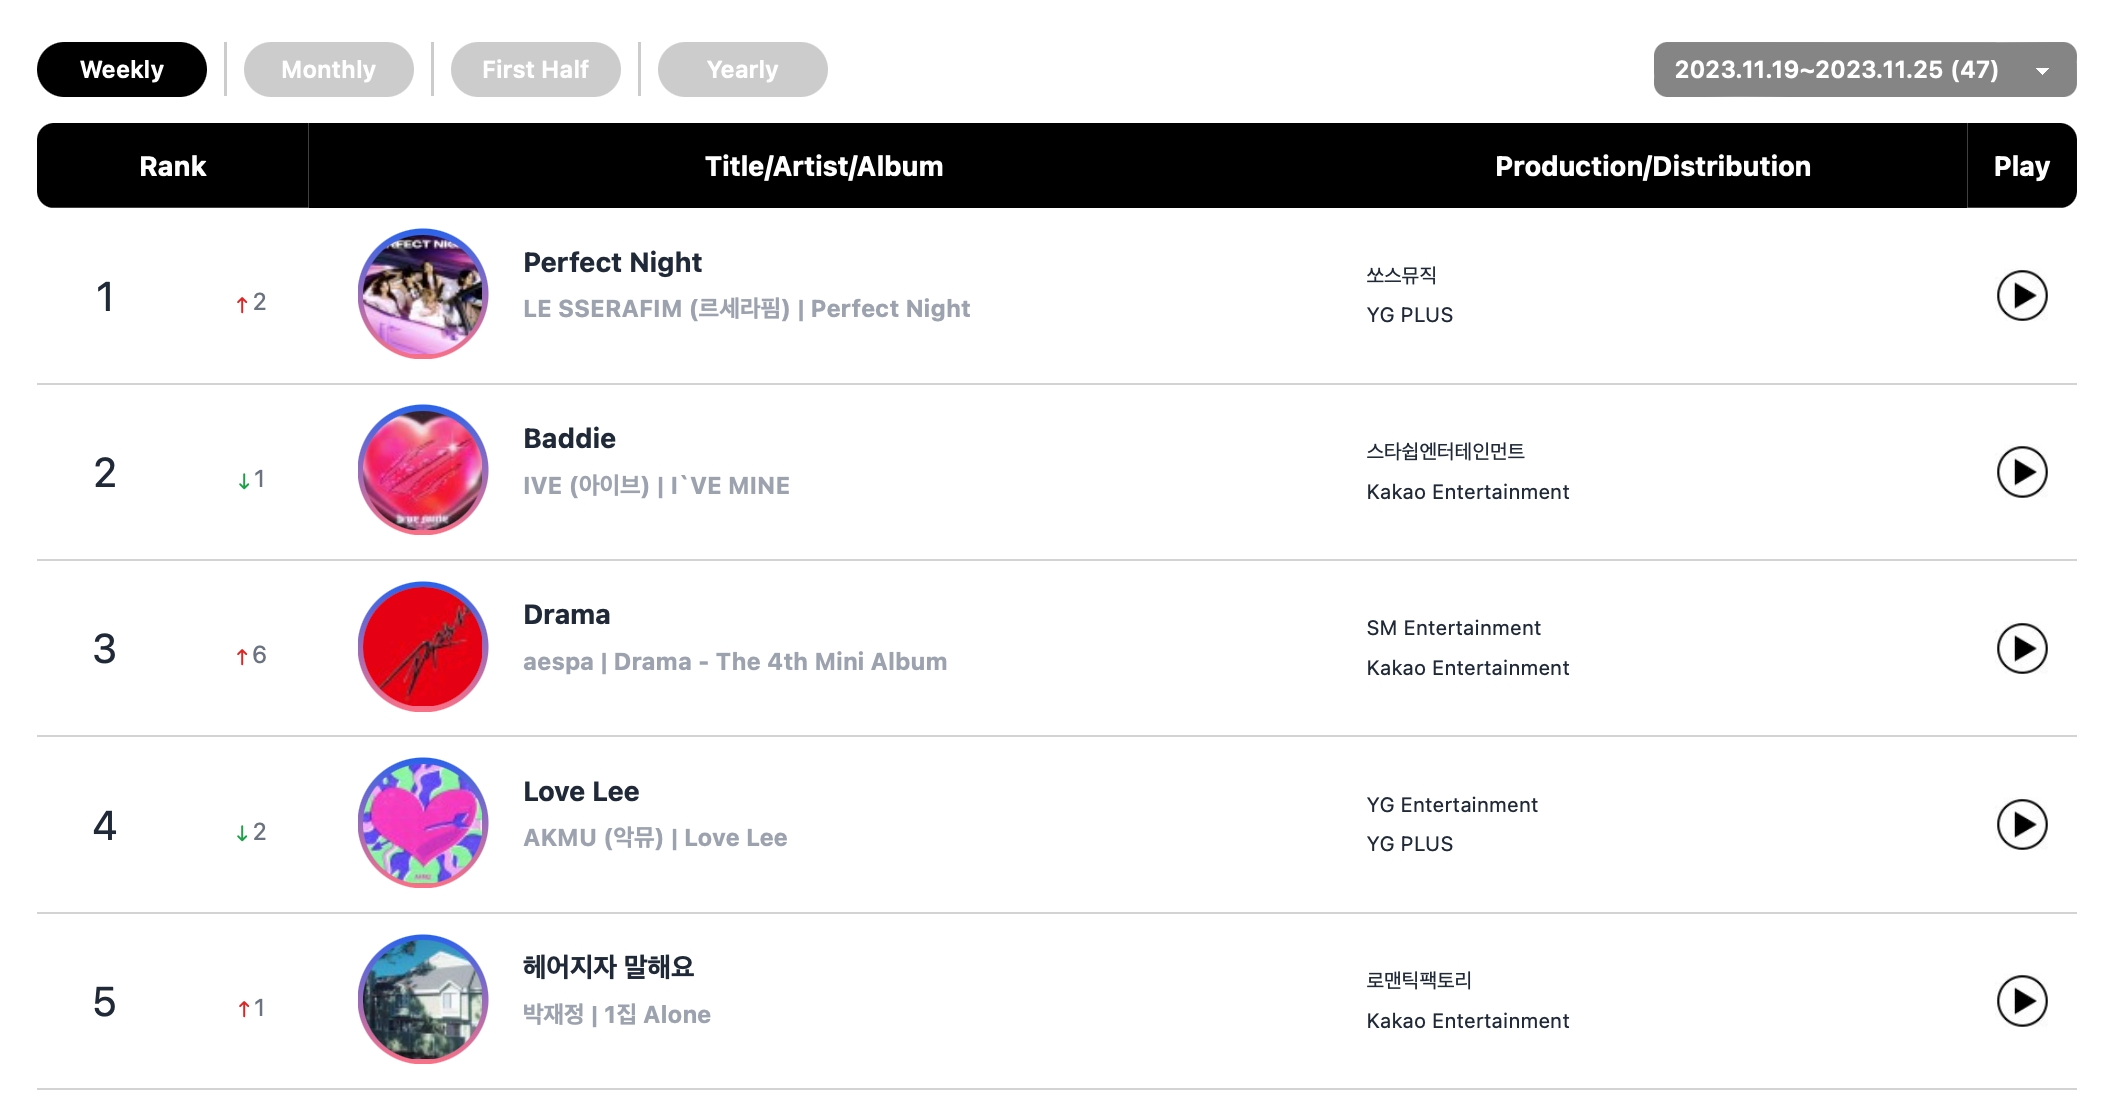The image size is (2117, 1106).
Task: Select the First Half chart tab
Action: (x=535, y=70)
